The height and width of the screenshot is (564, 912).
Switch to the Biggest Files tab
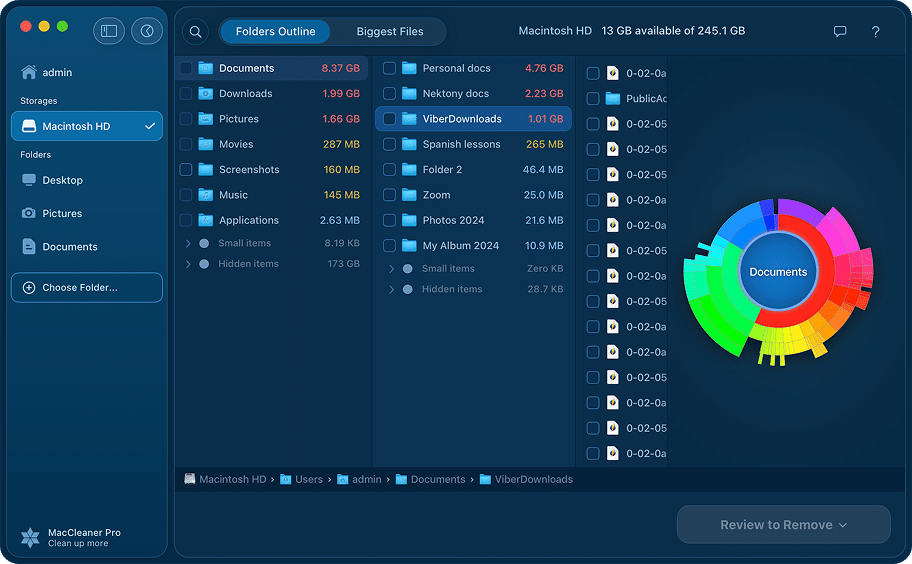(x=390, y=32)
